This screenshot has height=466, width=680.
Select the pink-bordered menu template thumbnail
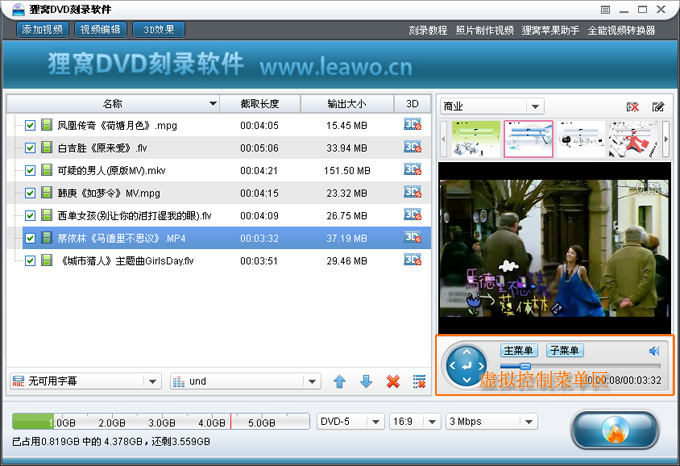click(x=528, y=139)
